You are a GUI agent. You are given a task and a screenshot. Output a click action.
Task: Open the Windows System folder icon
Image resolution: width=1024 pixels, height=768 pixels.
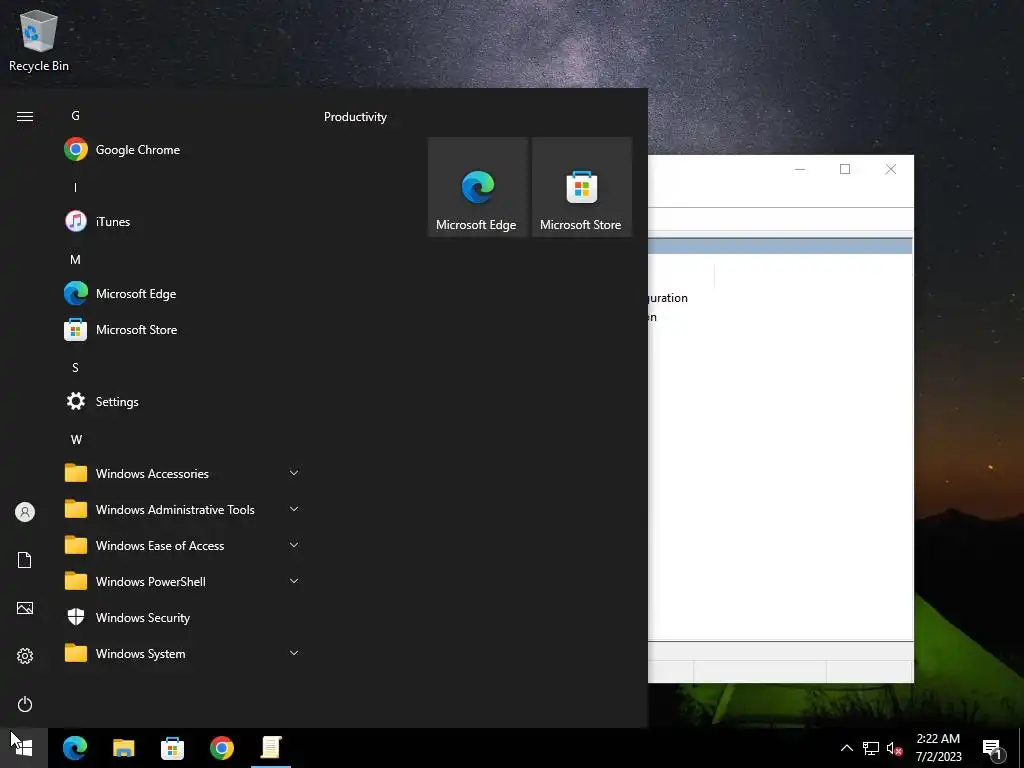76,652
